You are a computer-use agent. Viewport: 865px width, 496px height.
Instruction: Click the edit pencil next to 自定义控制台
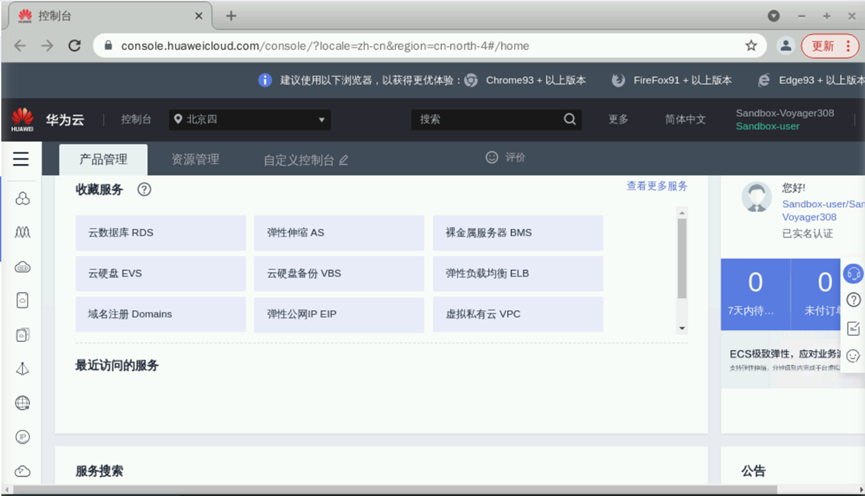pos(344,160)
